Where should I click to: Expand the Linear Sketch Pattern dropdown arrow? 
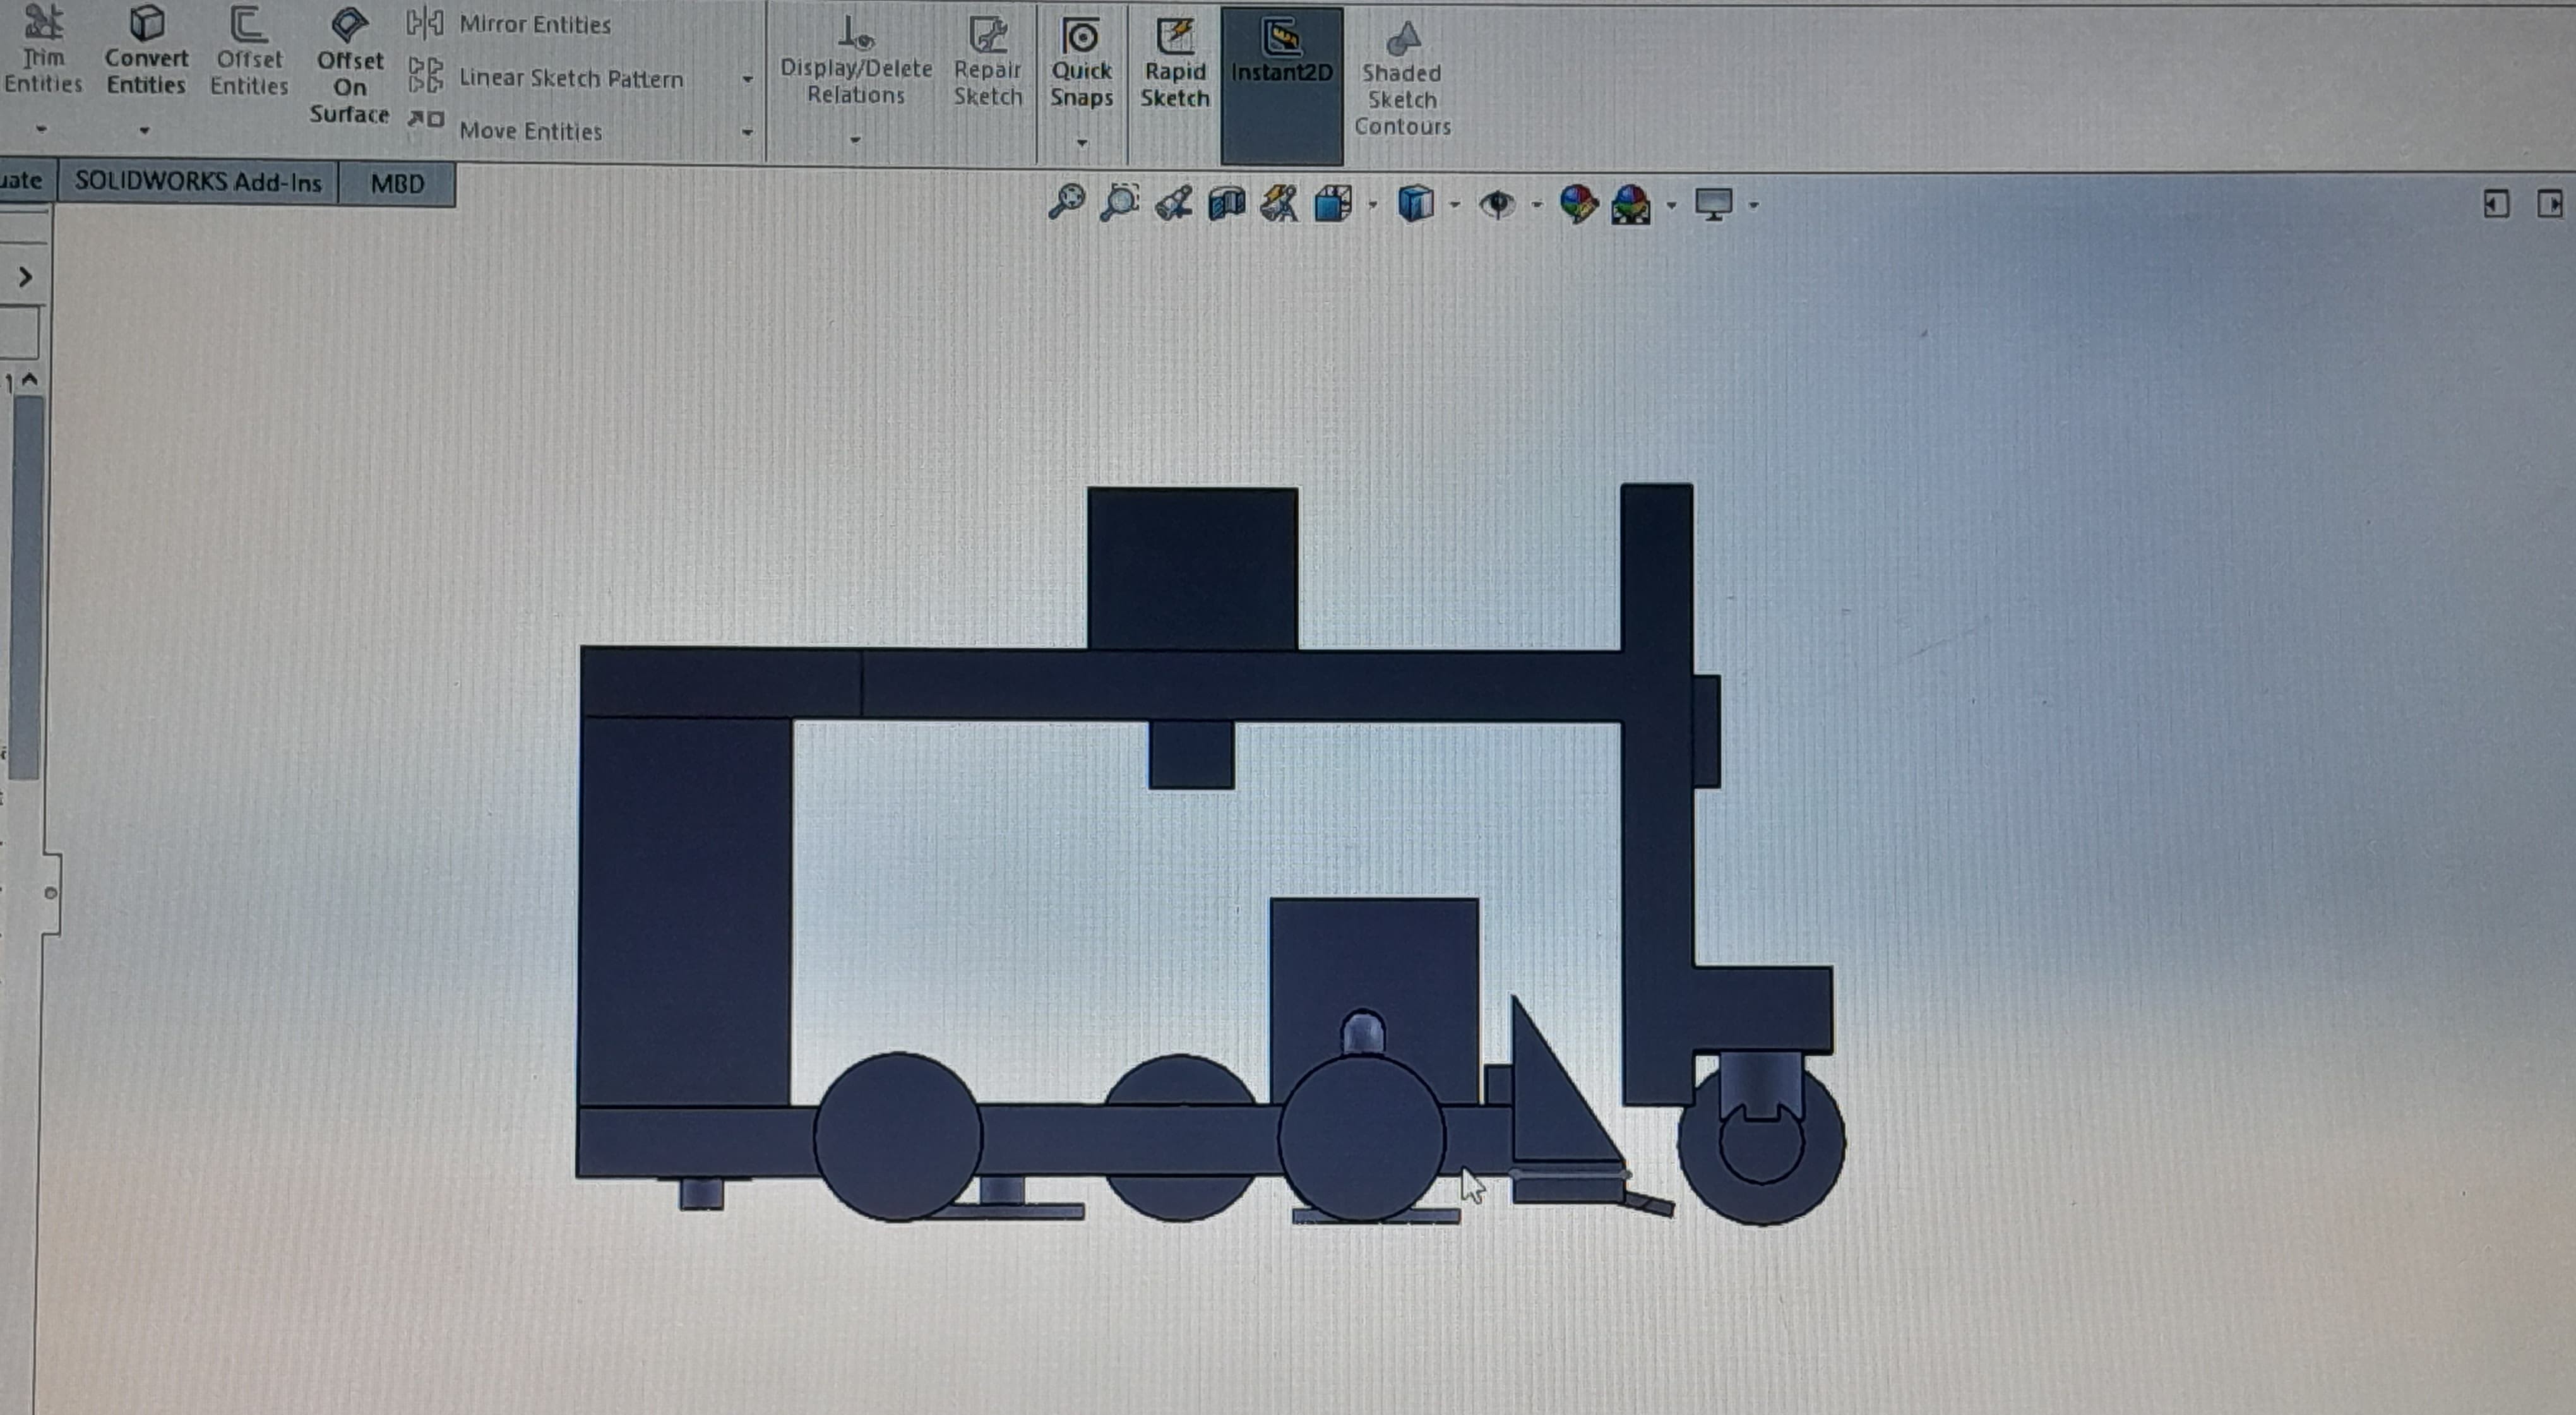coord(747,79)
